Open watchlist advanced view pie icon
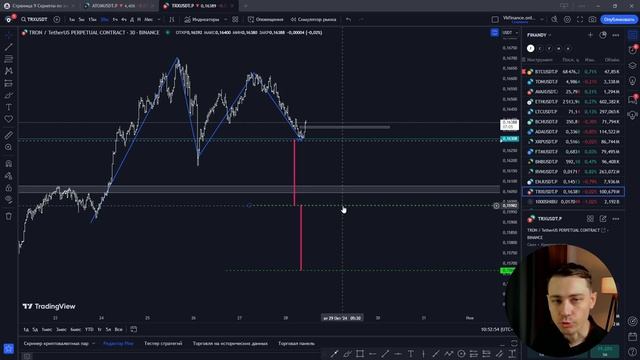This screenshot has height=360, width=640. [603, 35]
